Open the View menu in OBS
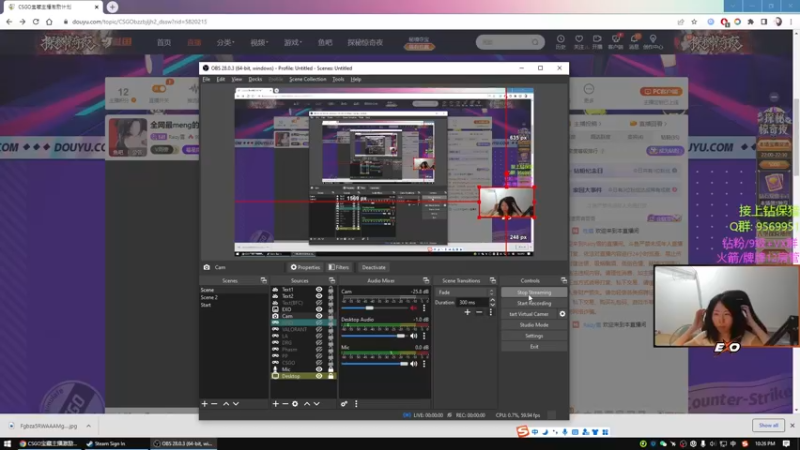Screen dimensions: 800x450 point(237,79)
